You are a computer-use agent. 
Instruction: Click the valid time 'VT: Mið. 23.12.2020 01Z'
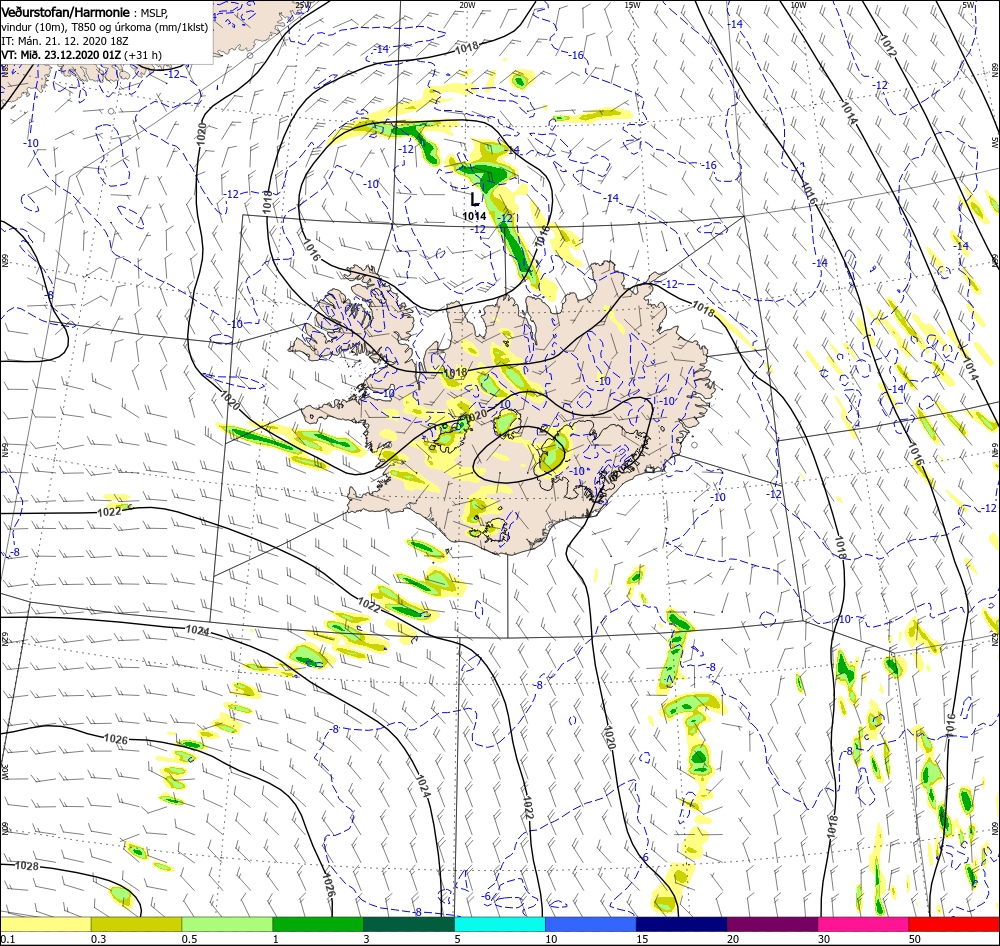click(x=61, y=55)
